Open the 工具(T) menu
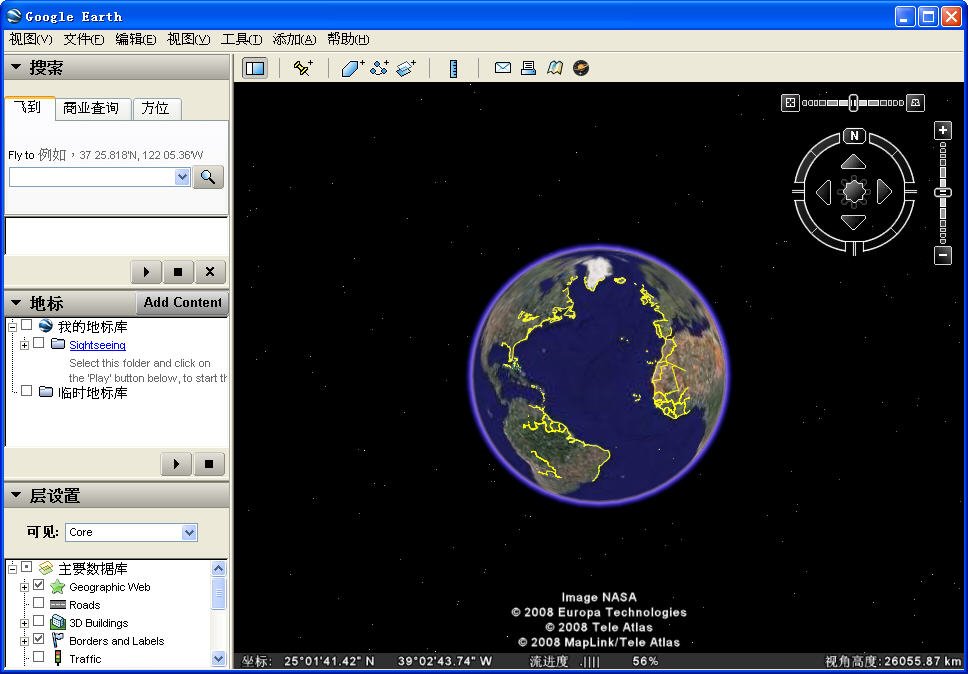968x674 pixels. [241, 39]
